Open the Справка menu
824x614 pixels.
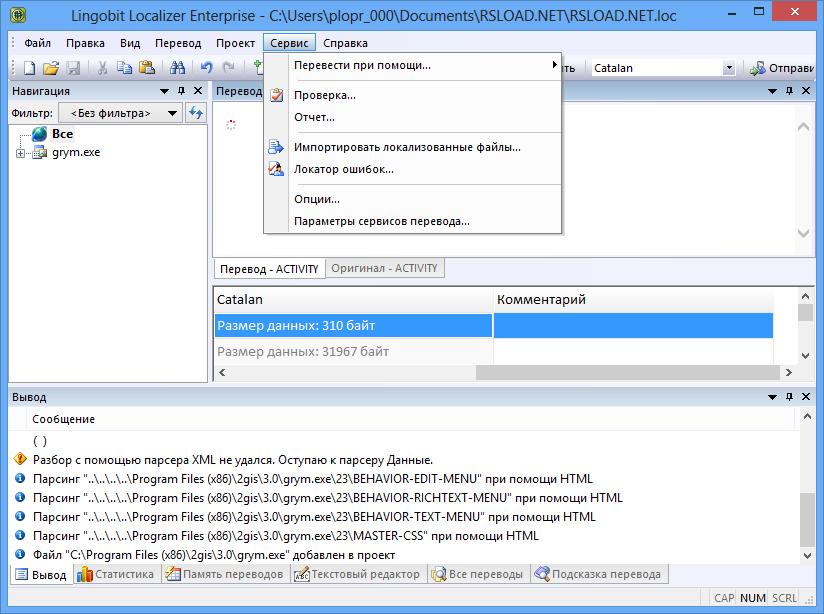[345, 43]
